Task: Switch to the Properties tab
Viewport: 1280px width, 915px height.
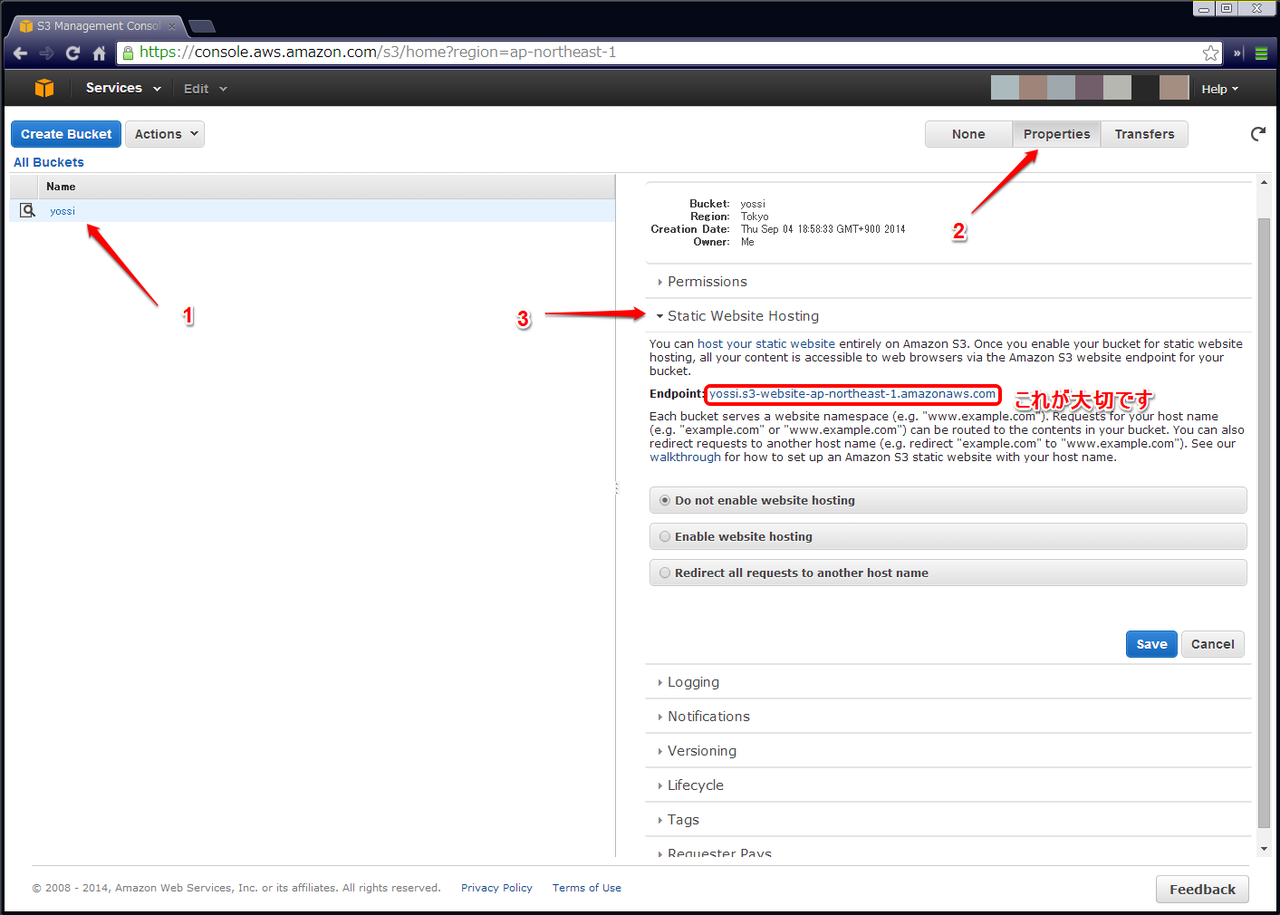Action: [1056, 134]
